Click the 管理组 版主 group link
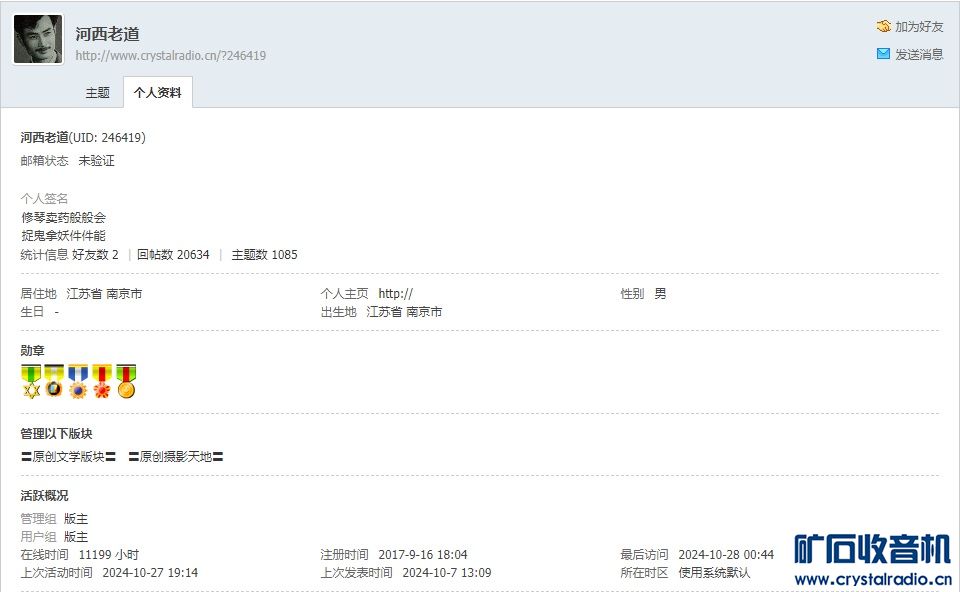 click(76, 519)
